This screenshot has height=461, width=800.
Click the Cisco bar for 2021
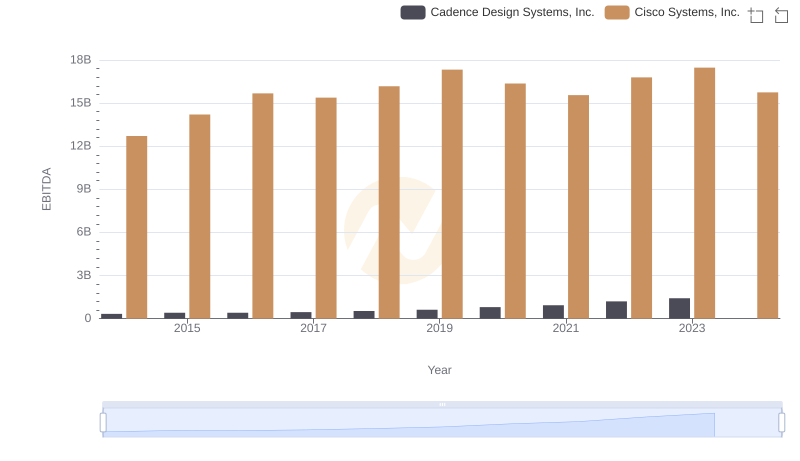(x=578, y=207)
